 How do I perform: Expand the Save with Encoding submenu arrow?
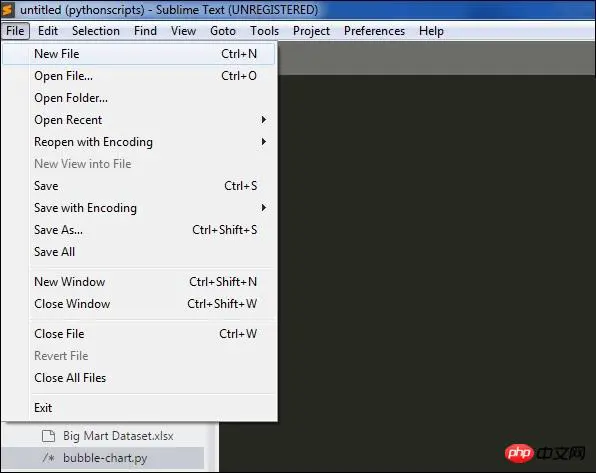point(263,208)
